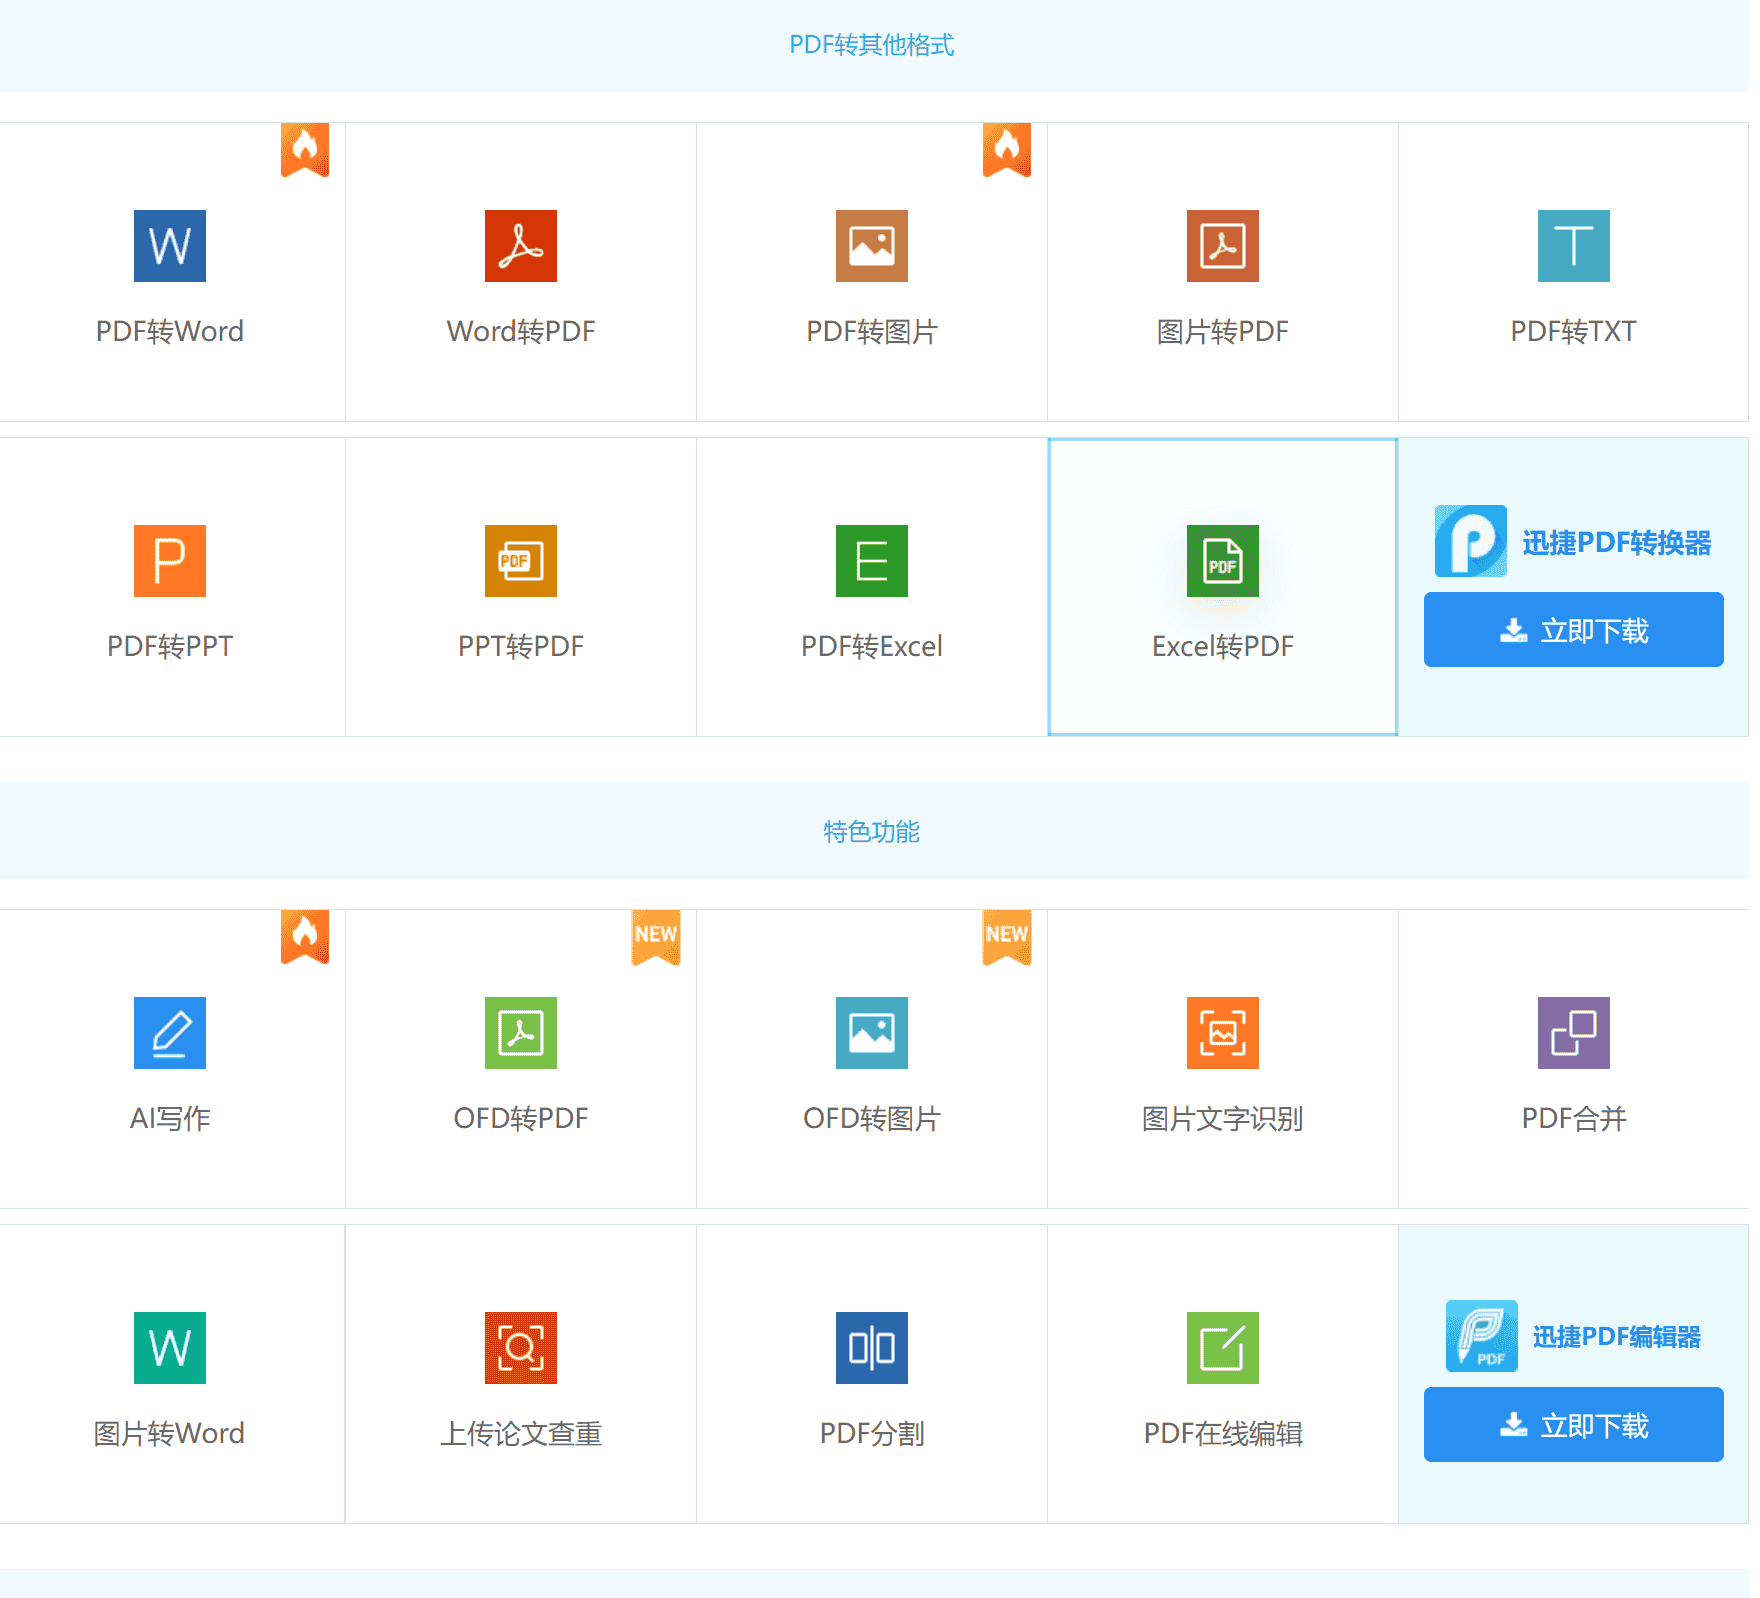Click the 图片转PDF label
This screenshot has width=1760, height=1598.
(1223, 331)
